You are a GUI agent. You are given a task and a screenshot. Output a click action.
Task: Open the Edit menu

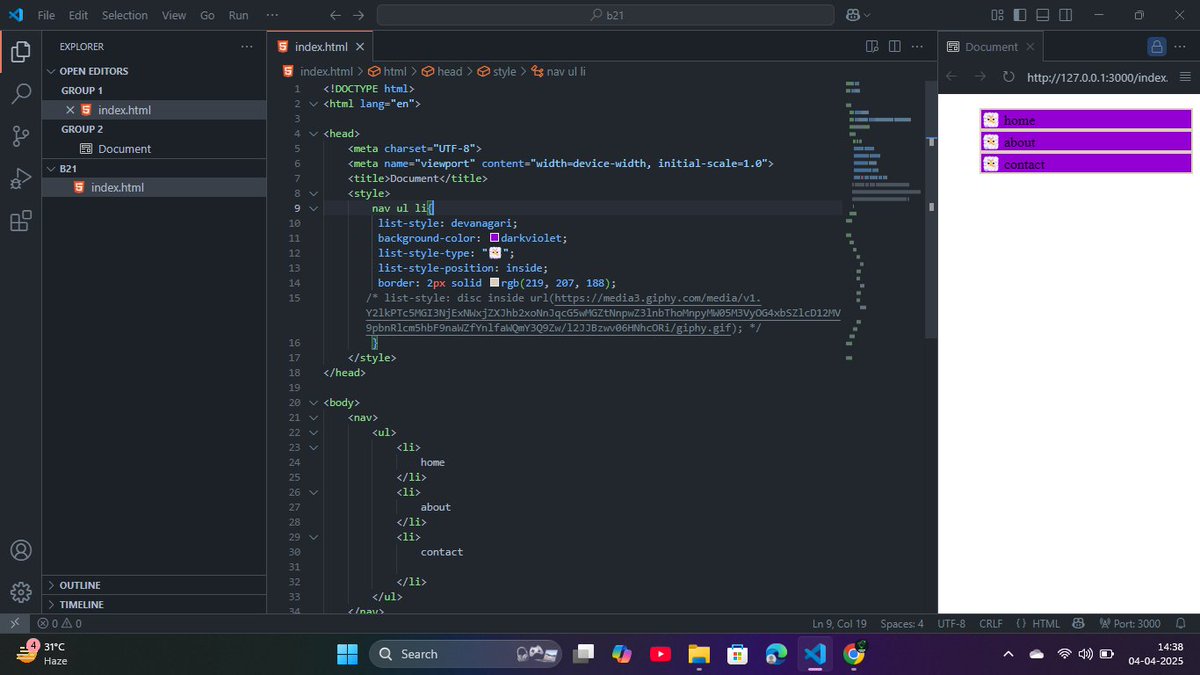(79, 15)
